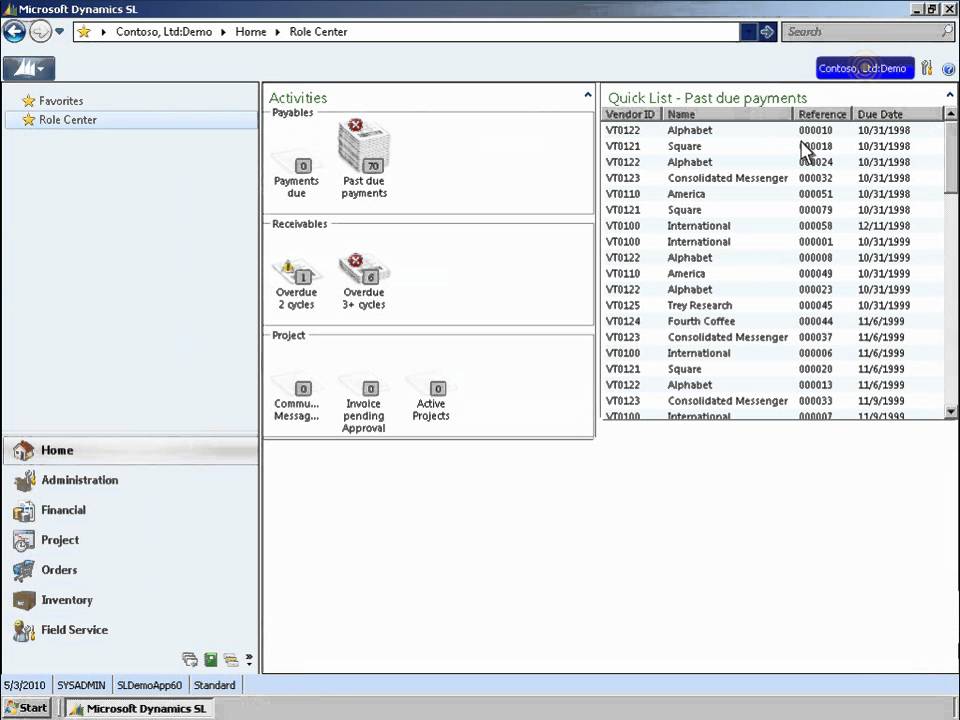Open the Microsoft Dynamics sailboat menu button
Image resolution: width=960 pixels, height=720 pixels.
pos(29,68)
